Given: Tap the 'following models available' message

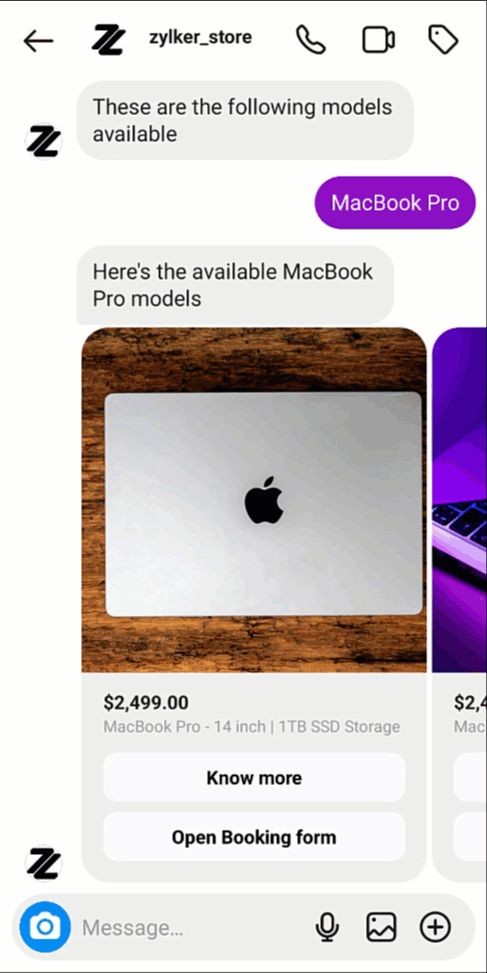Looking at the screenshot, I should [x=245, y=120].
